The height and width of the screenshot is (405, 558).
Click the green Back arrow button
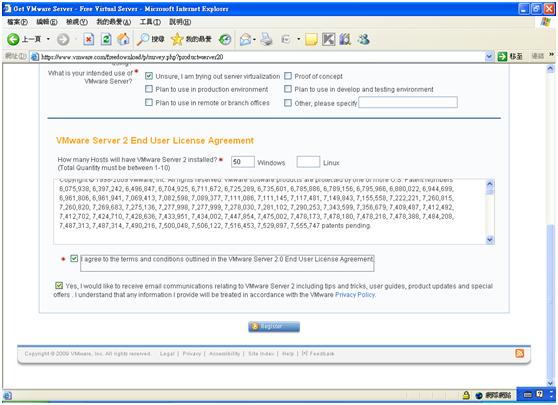(13, 39)
